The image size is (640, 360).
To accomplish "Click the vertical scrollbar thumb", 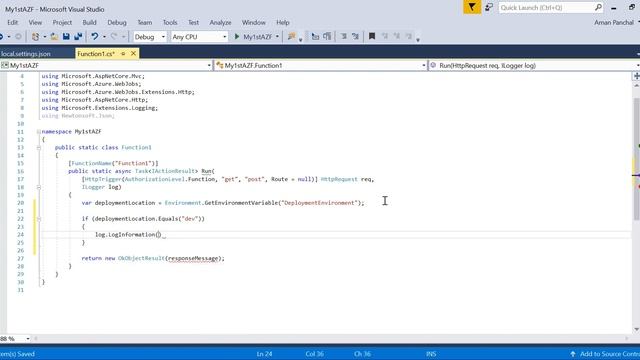I will coord(636,159).
